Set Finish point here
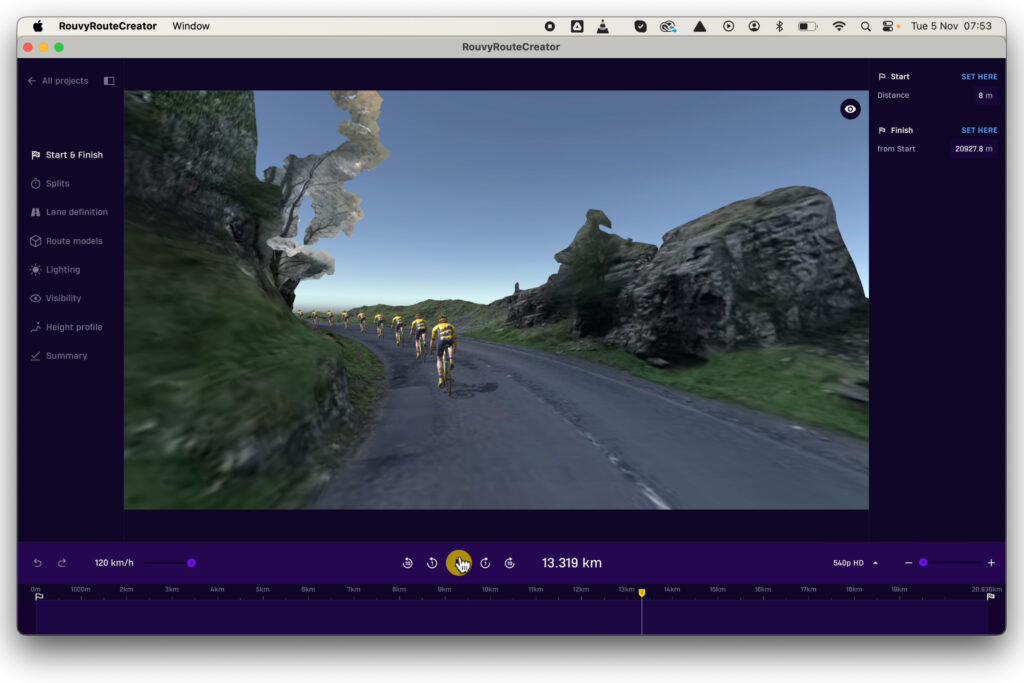Screen dimensions: 1024x683 (979, 130)
